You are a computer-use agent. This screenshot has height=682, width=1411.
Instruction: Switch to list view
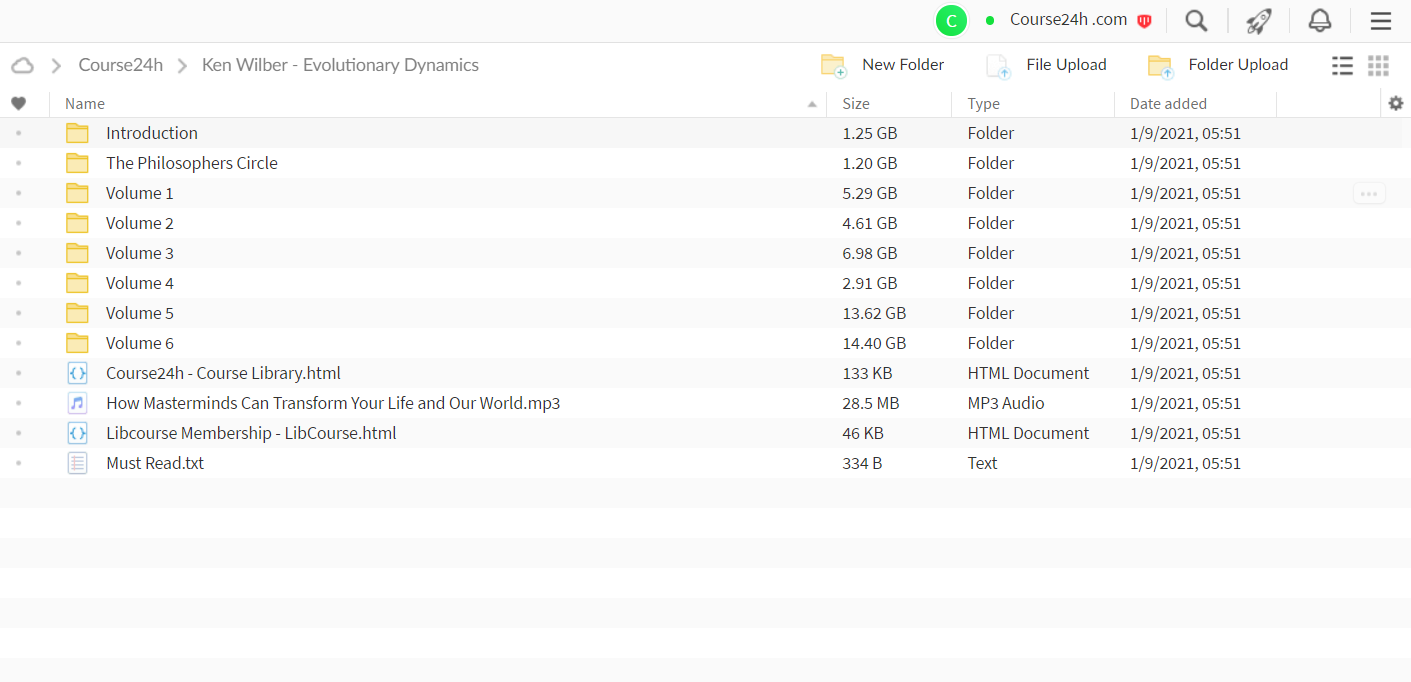click(1343, 65)
